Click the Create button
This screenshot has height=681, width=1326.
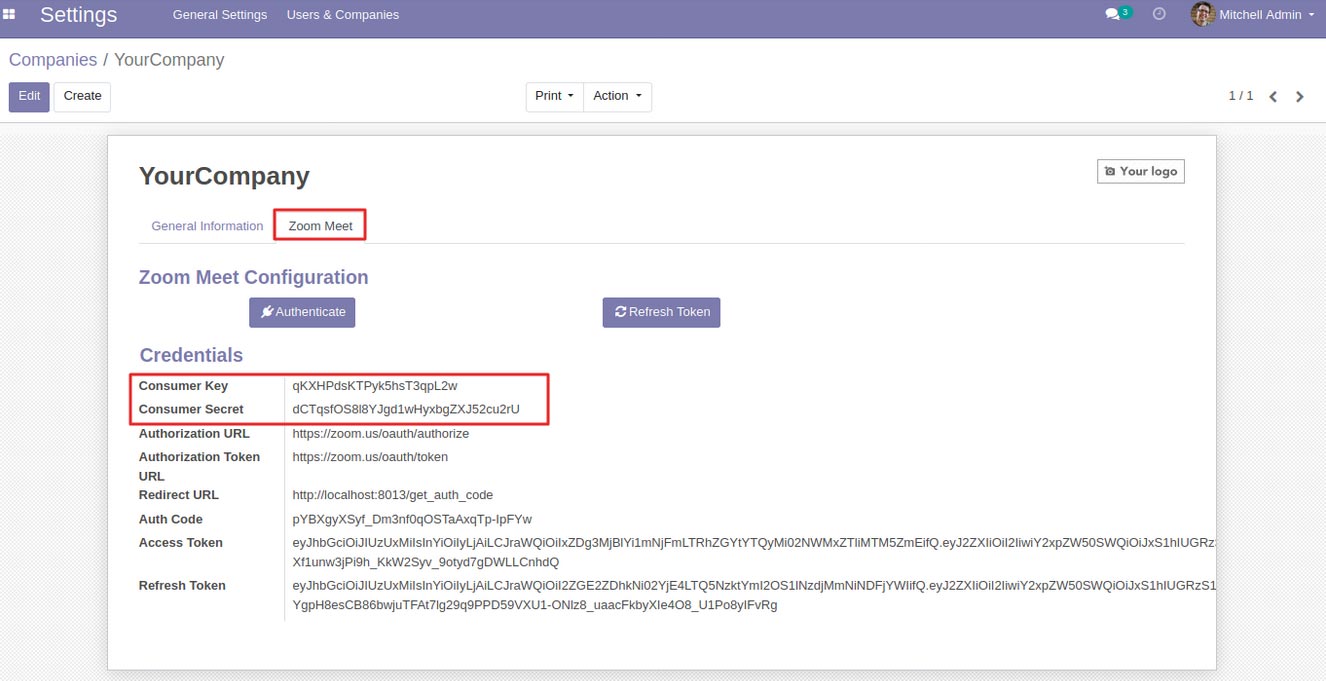coord(82,96)
